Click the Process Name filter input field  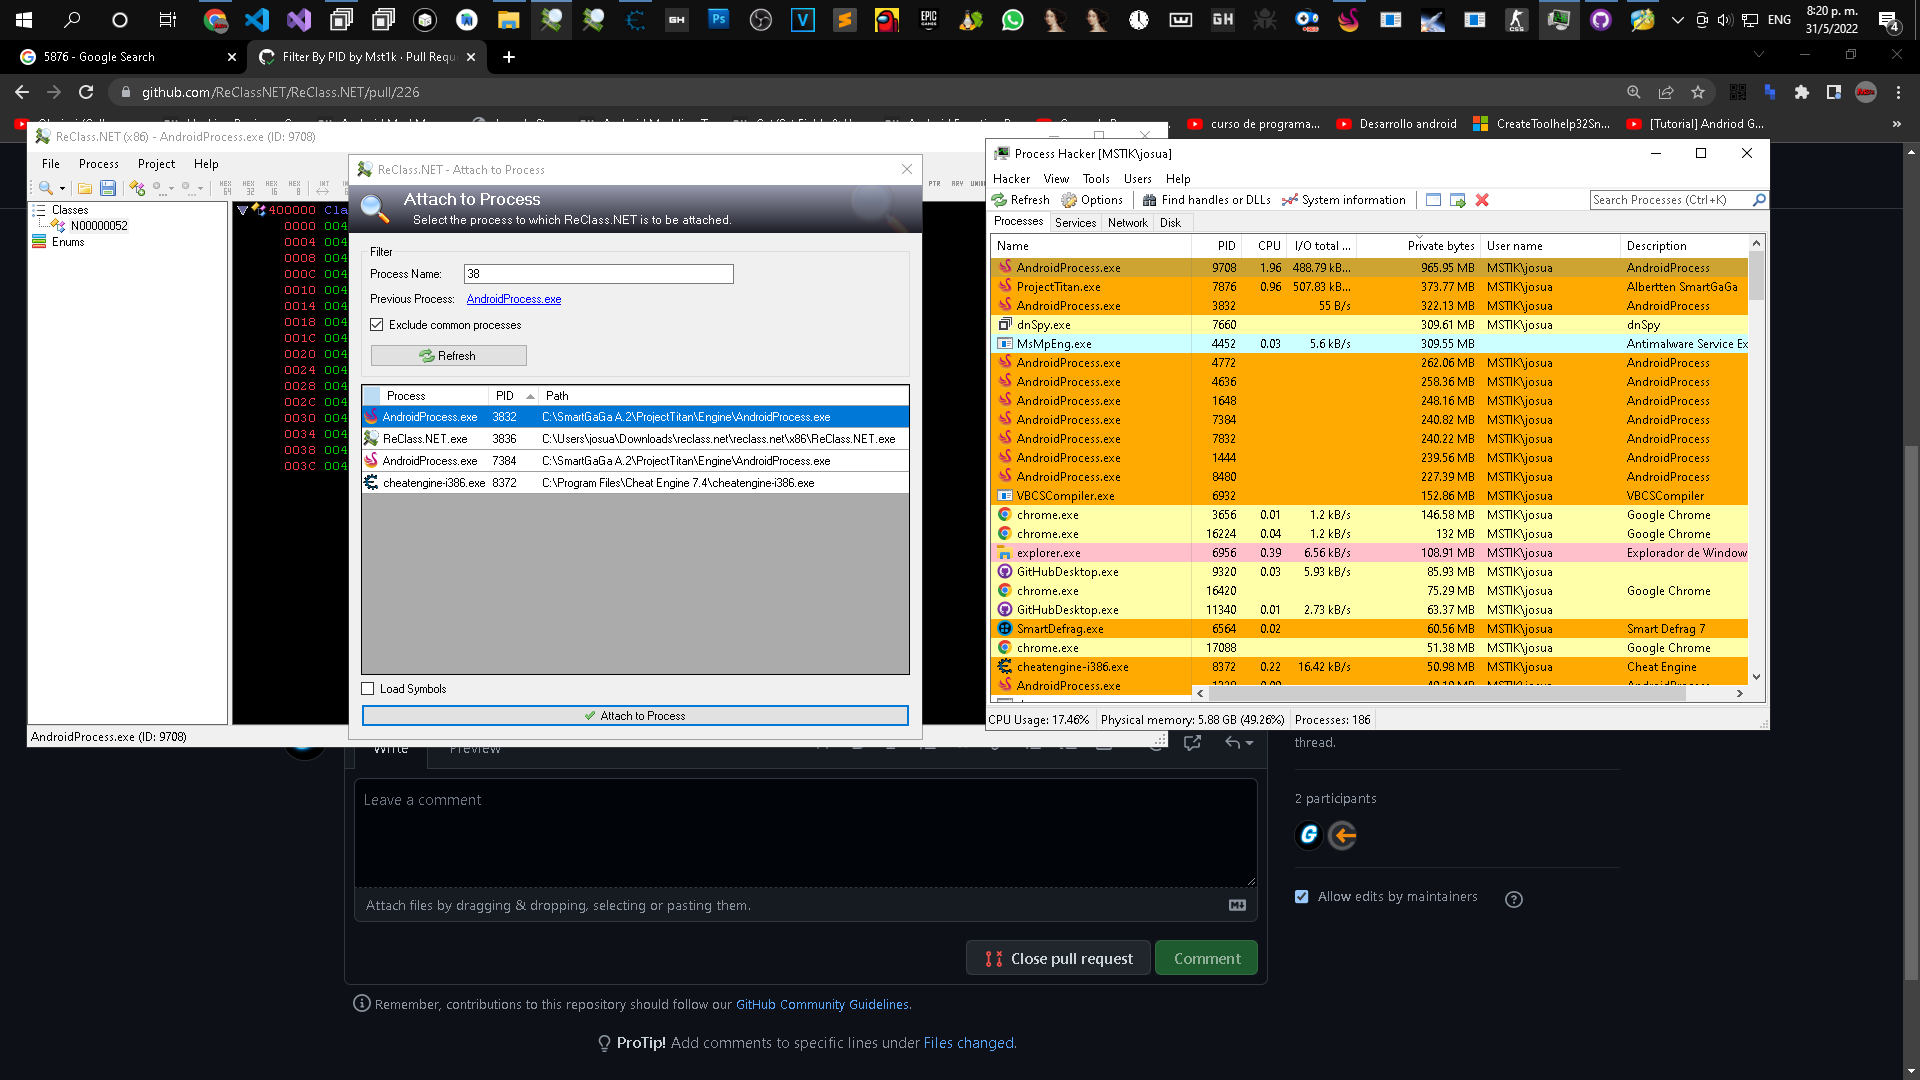[x=598, y=274]
